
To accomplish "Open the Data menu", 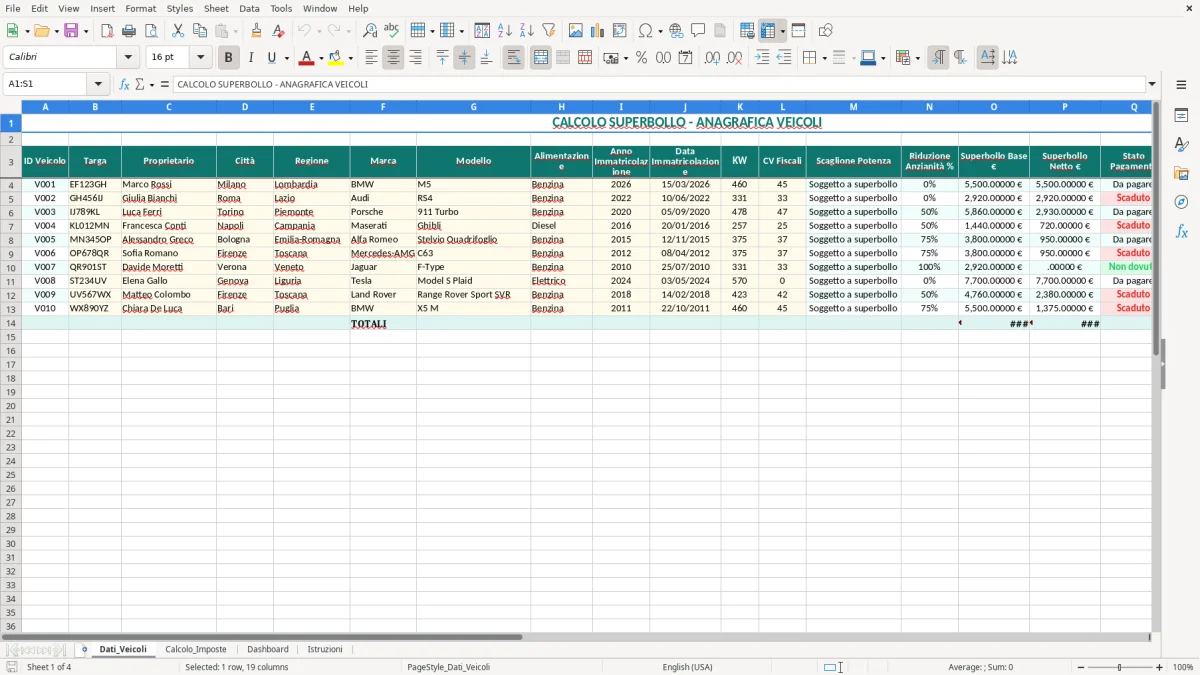I will coord(249,8).
